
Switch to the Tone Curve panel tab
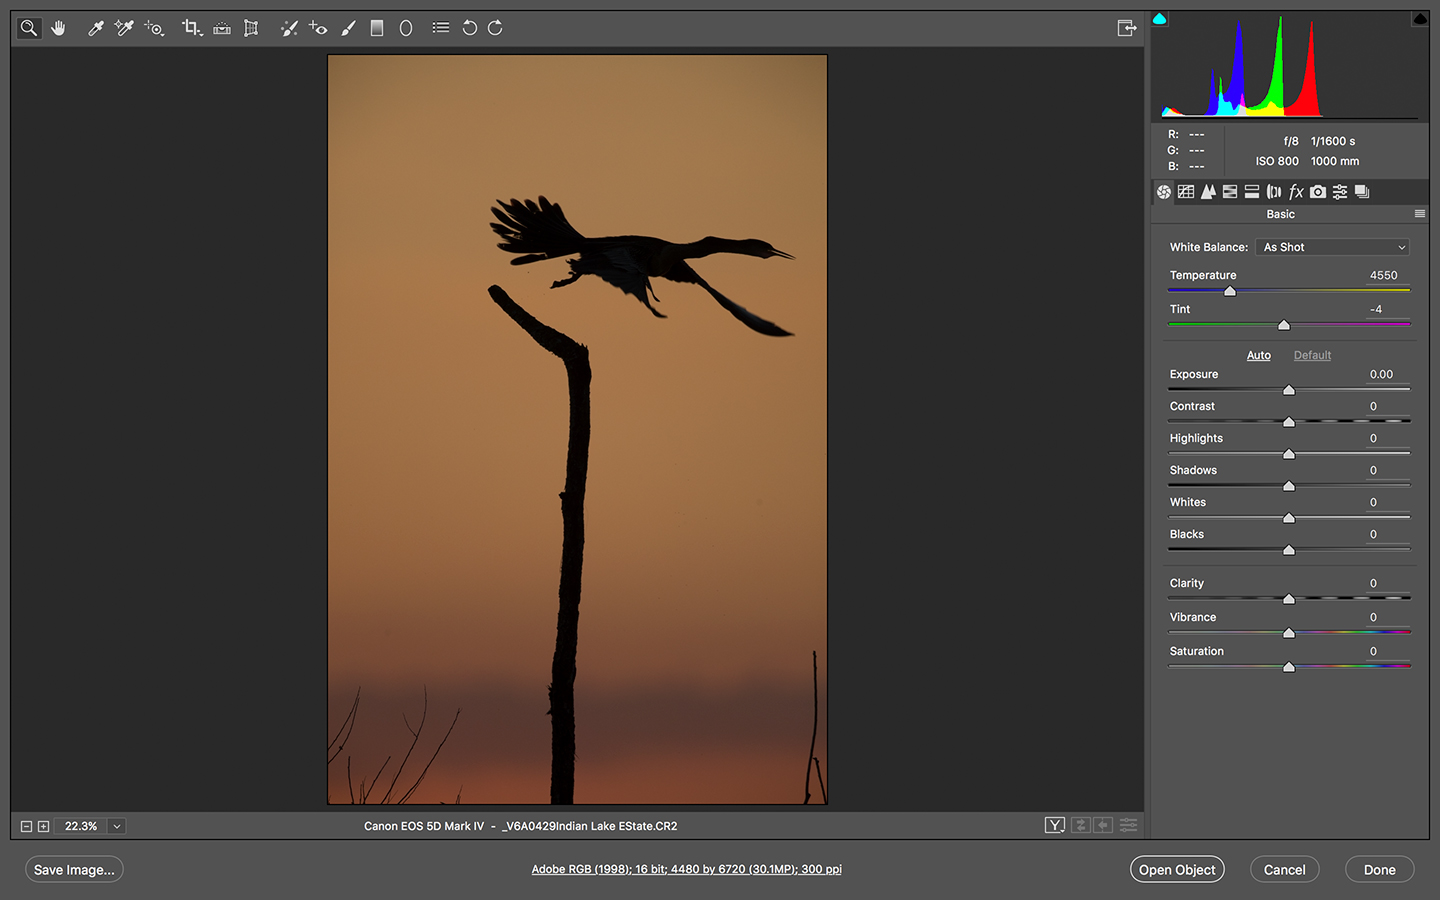1186,192
